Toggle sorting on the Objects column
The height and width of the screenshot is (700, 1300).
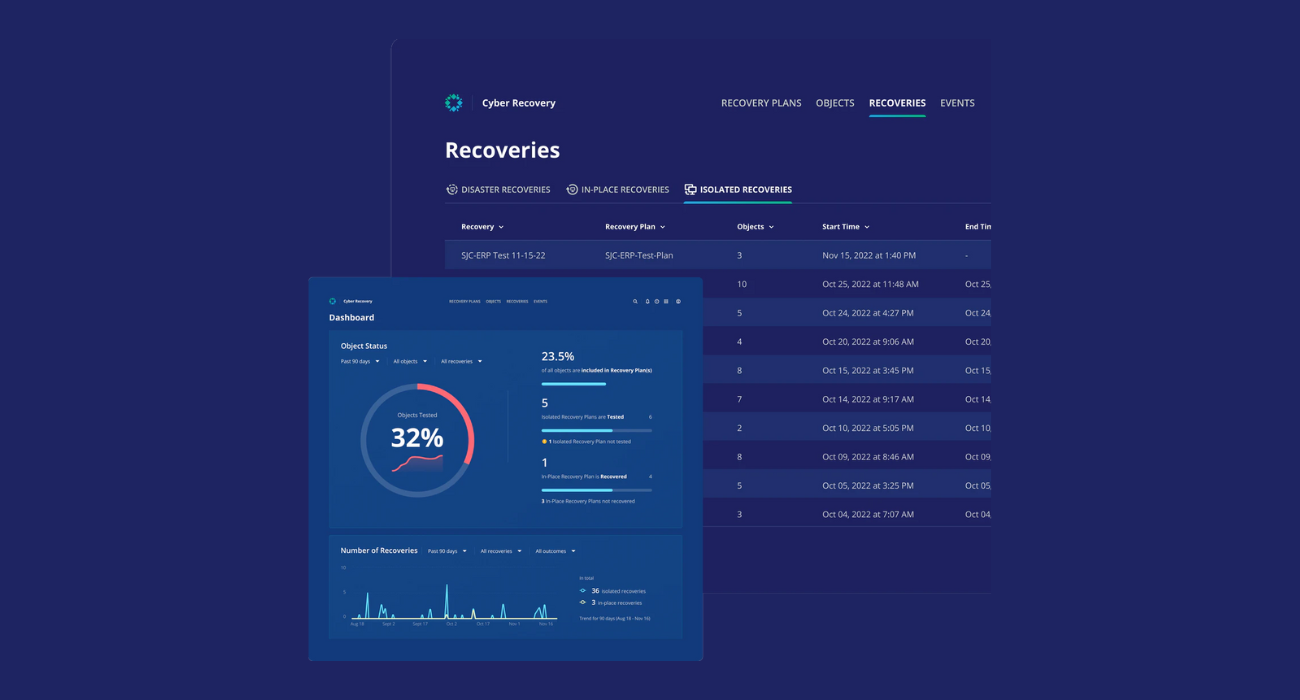pyautogui.click(x=770, y=226)
